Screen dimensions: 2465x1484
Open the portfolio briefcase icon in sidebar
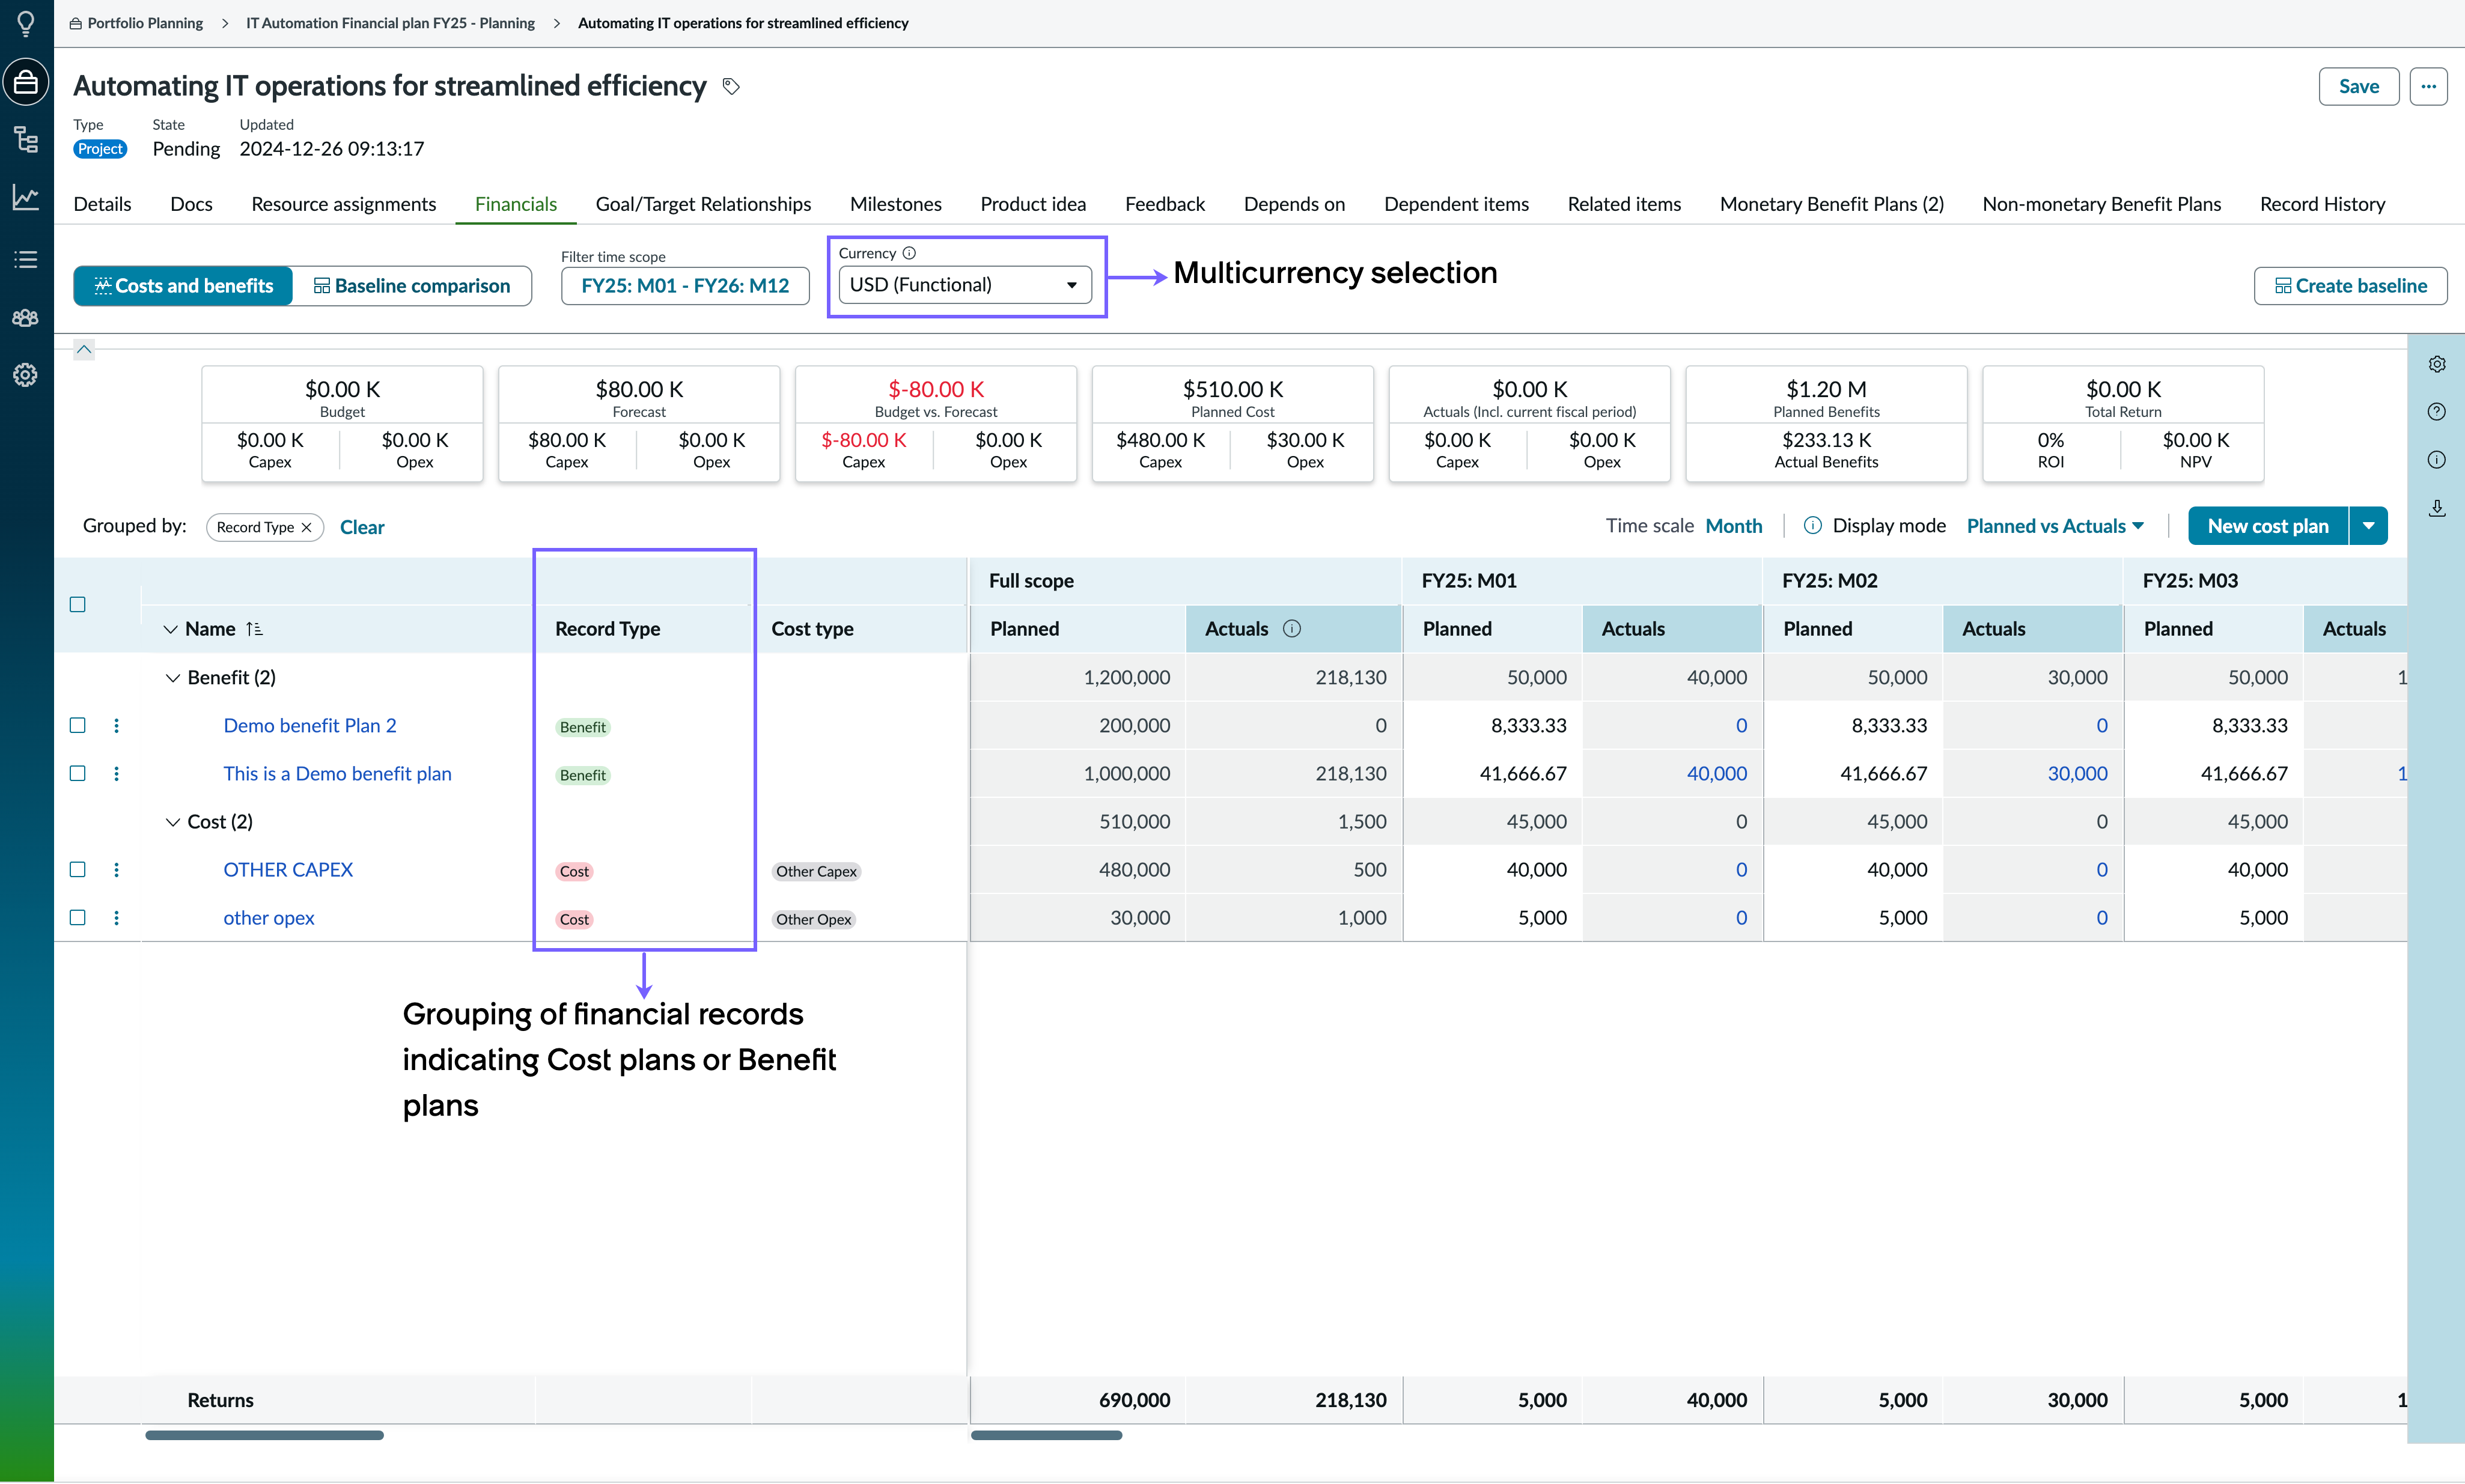coord(26,82)
